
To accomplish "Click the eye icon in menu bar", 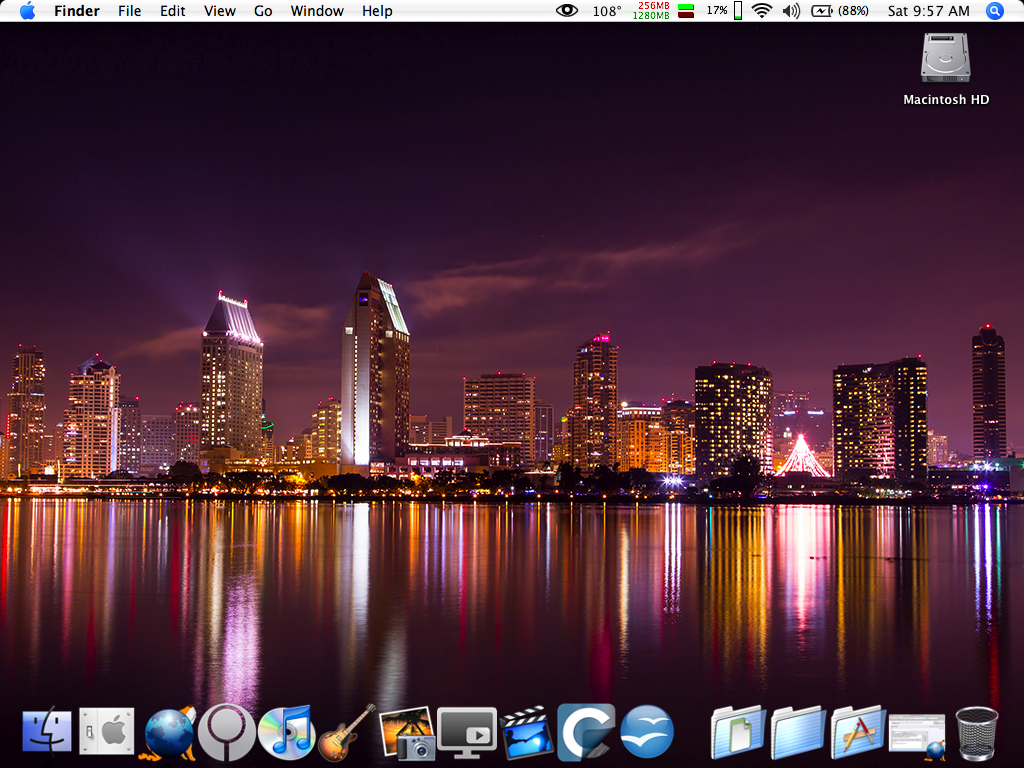I will (567, 11).
